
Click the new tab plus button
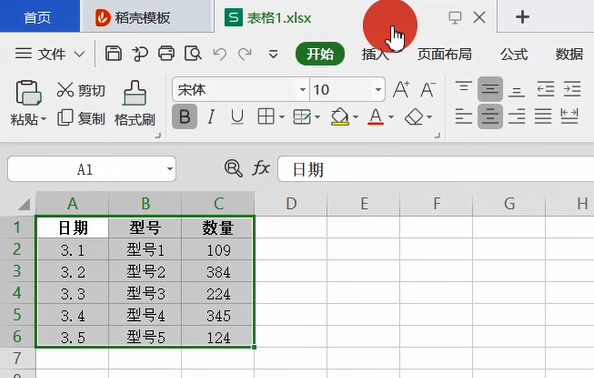pyautogui.click(x=522, y=17)
